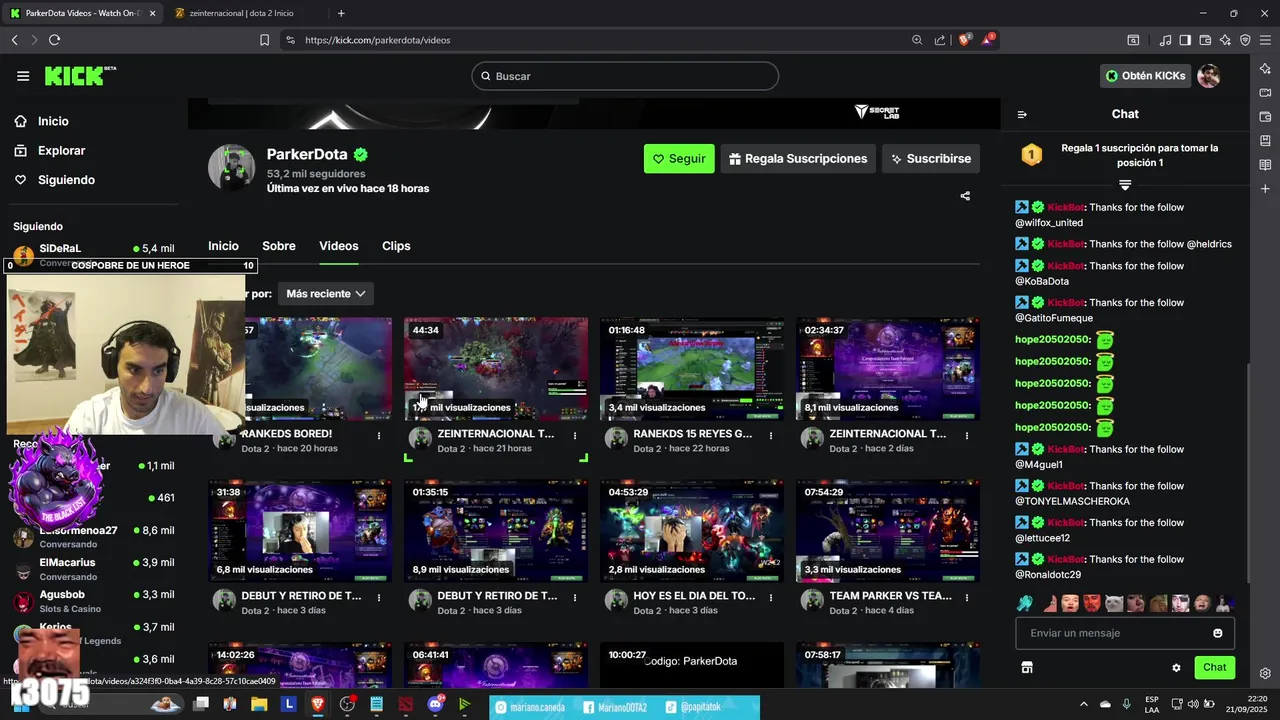Click the Suscribirse button

tap(931, 159)
